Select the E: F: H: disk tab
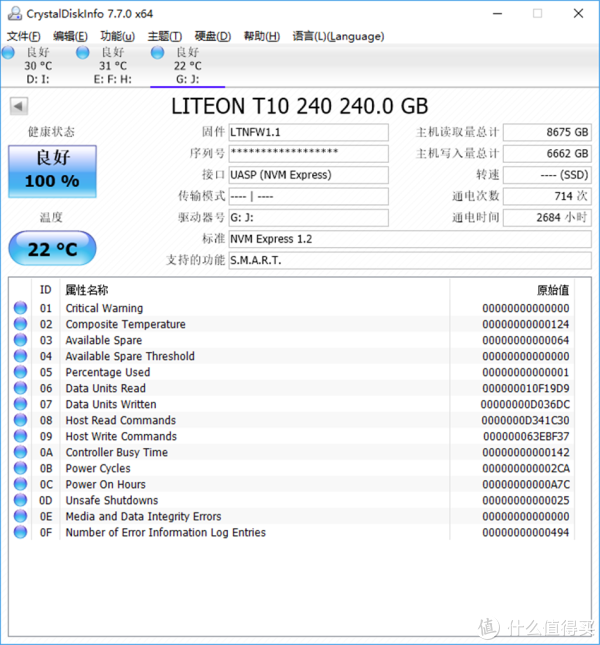600x645 pixels. [112, 65]
